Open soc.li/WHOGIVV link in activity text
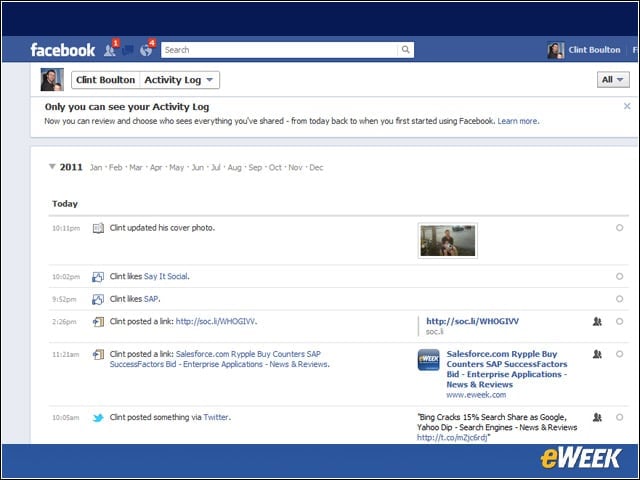The height and width of the screenshot is (480, 640). [215, 321]
